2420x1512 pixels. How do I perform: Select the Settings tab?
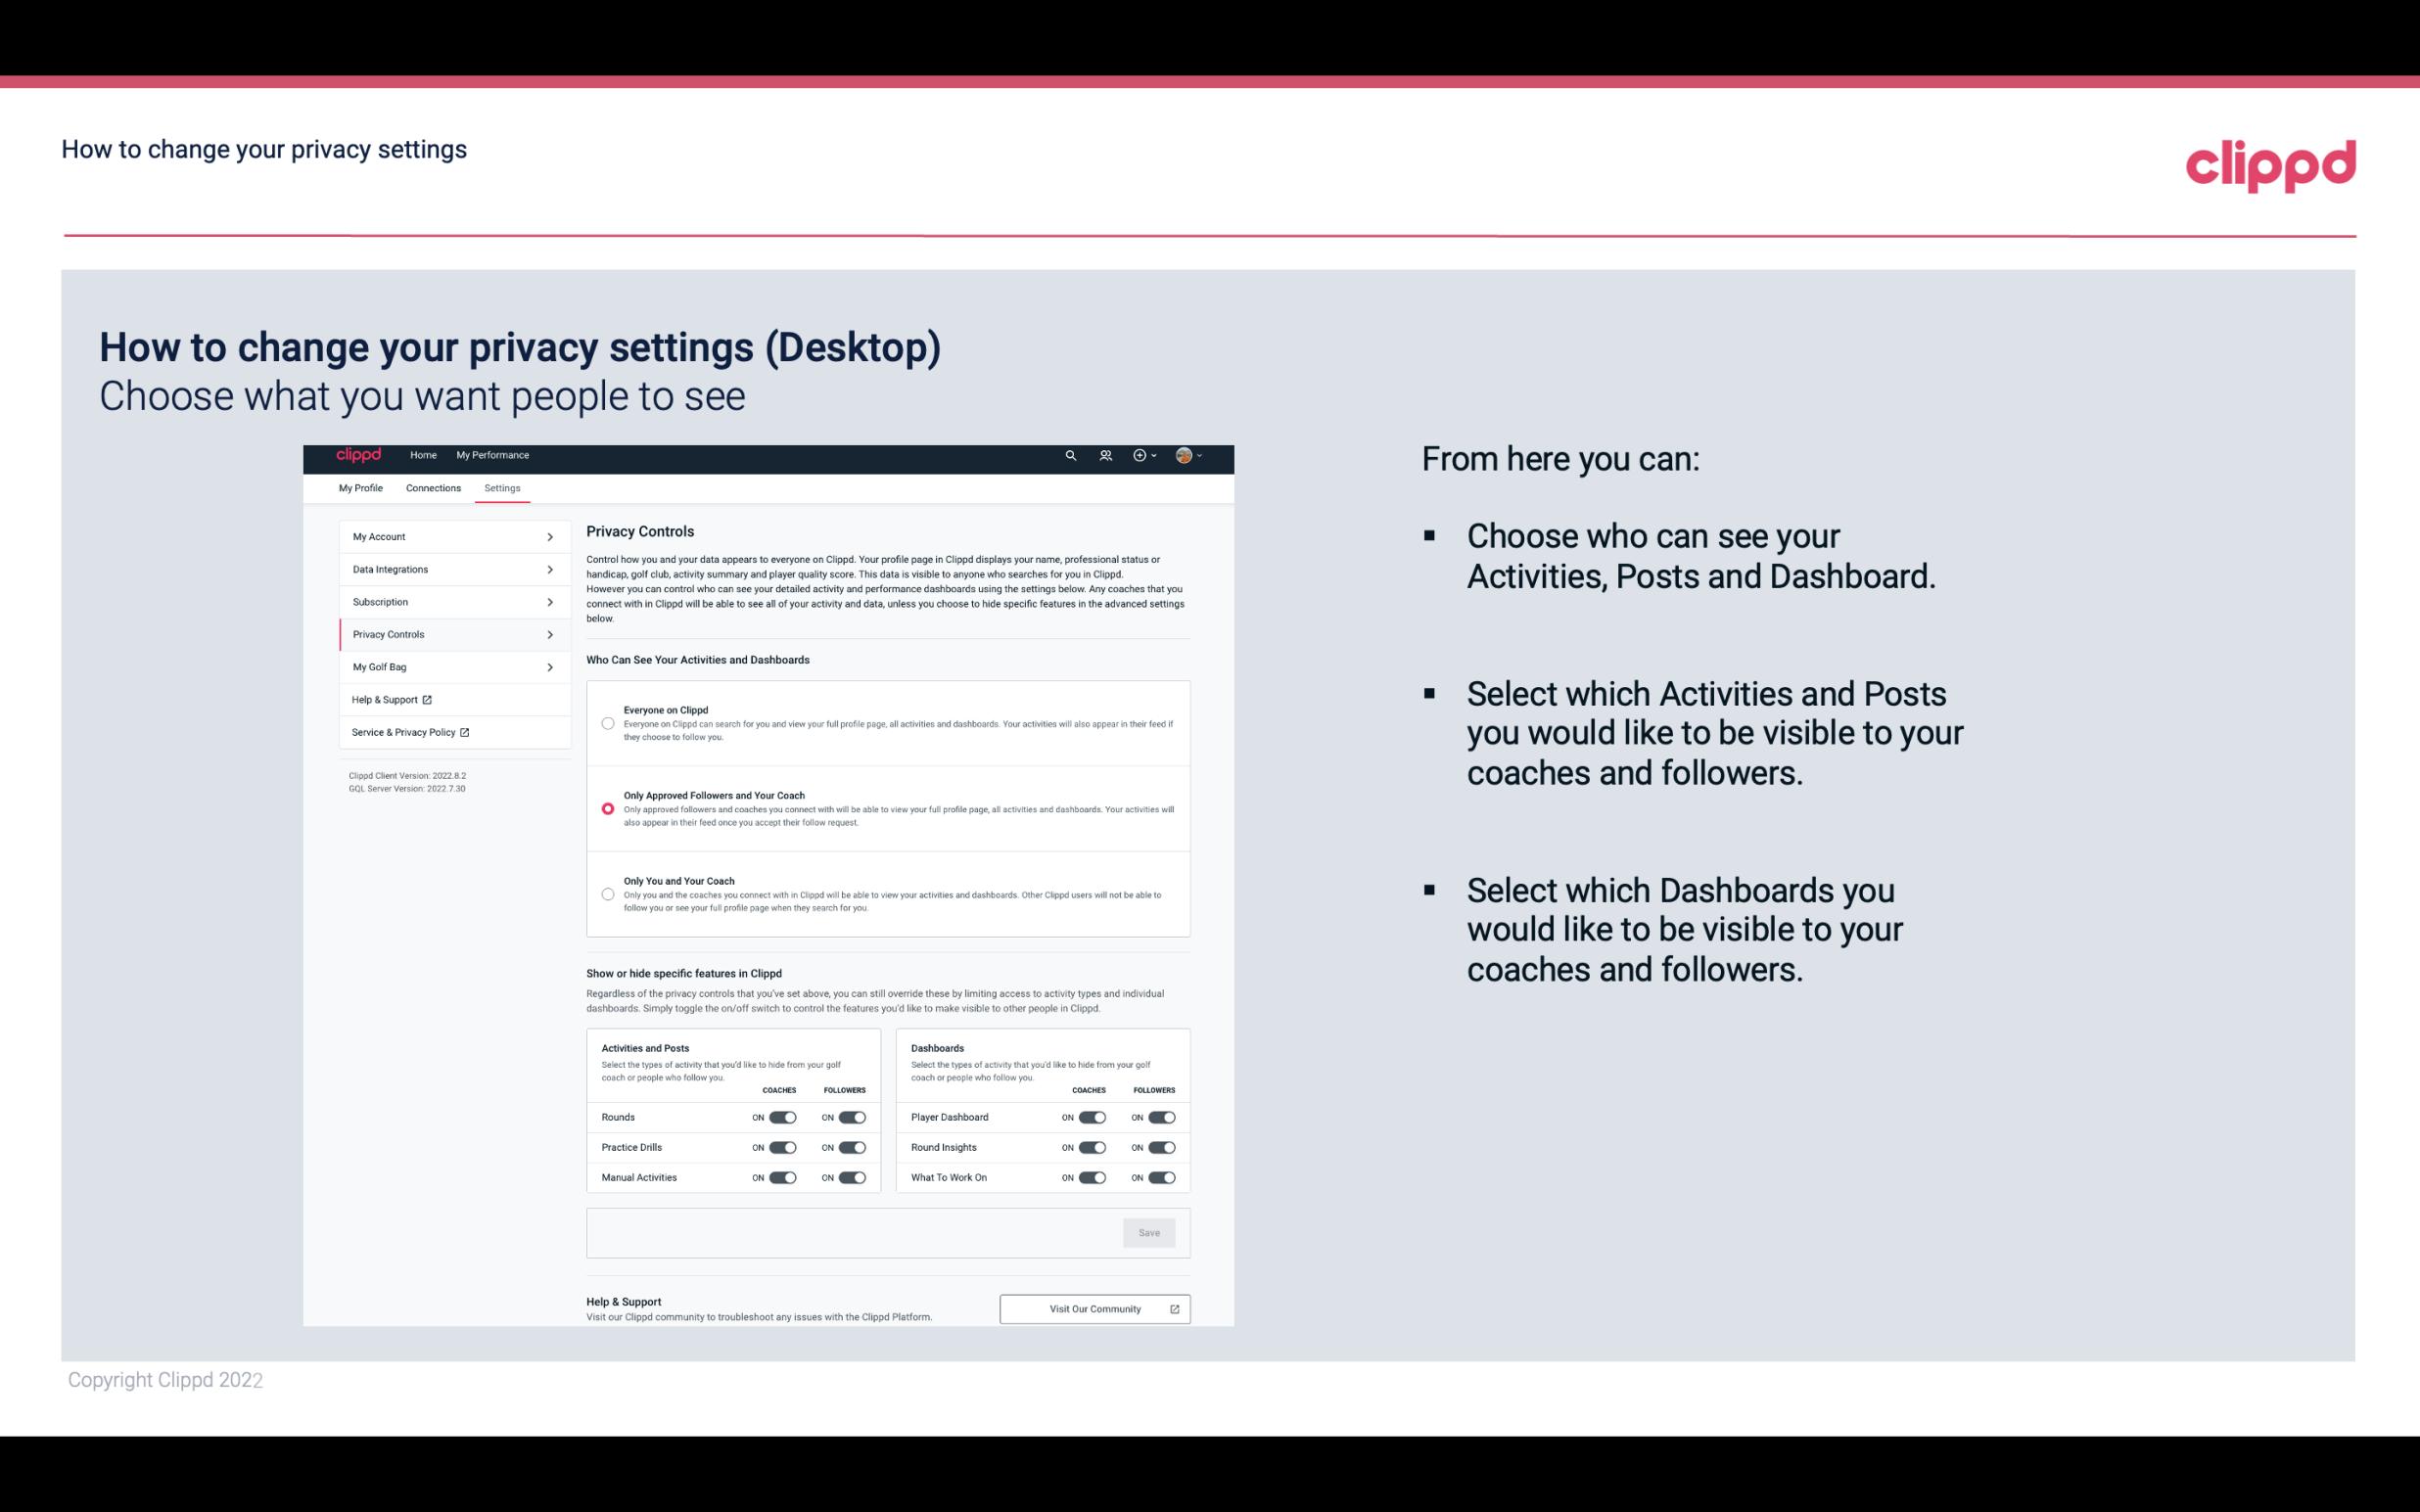[502, 489]
